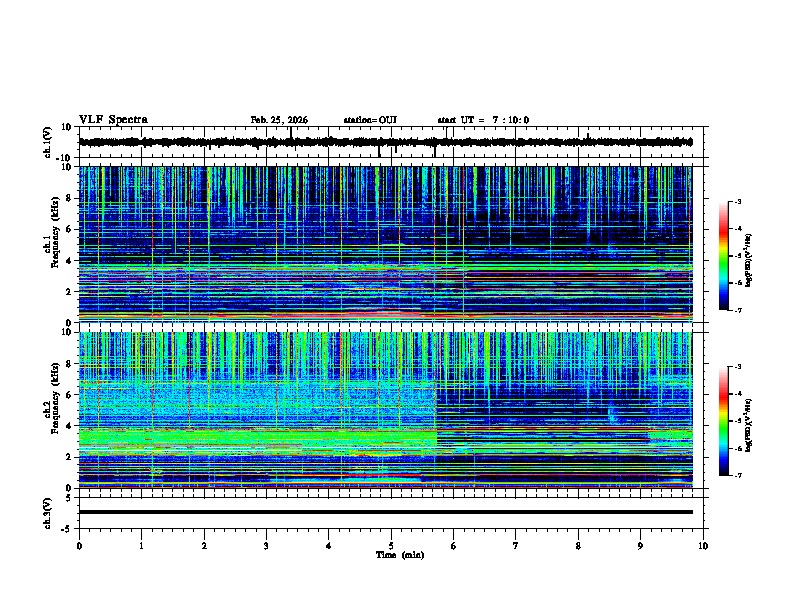Click the -7 label on ch.1 color scale
The width and height of the screenshot is (792, 612).
(738, 310)
